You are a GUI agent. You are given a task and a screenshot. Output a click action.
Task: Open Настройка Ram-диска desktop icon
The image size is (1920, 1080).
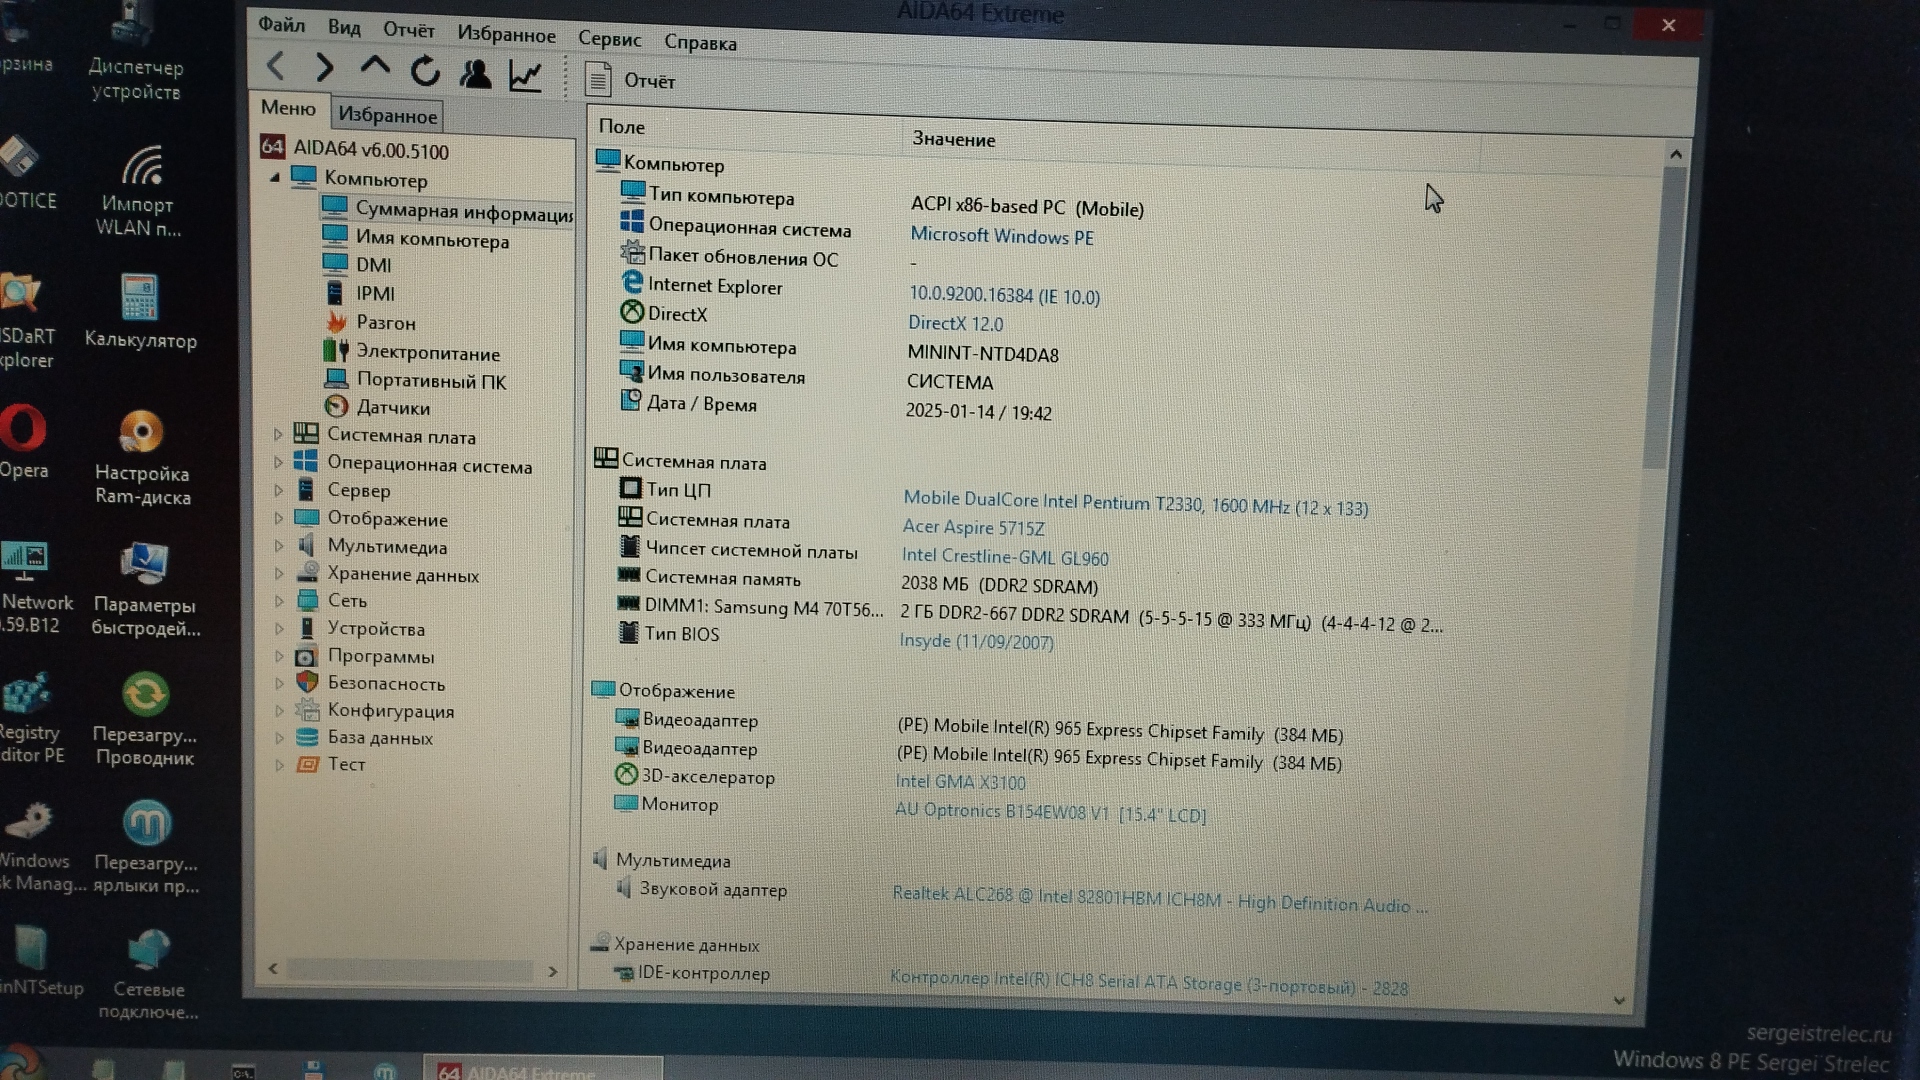tap(142, 457)
